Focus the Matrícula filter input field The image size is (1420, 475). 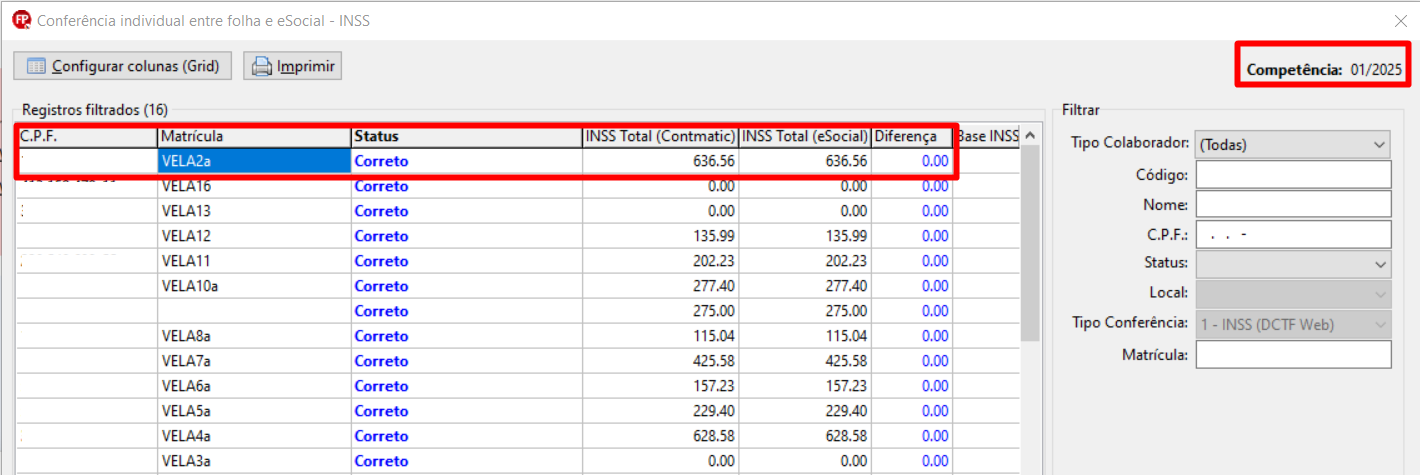tap(1293, 354)
